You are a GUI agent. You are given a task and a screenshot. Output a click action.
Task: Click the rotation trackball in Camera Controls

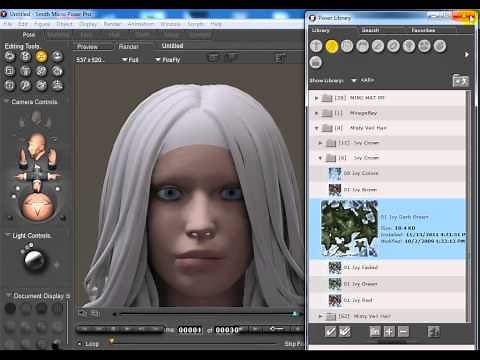[x=37, y=207]
